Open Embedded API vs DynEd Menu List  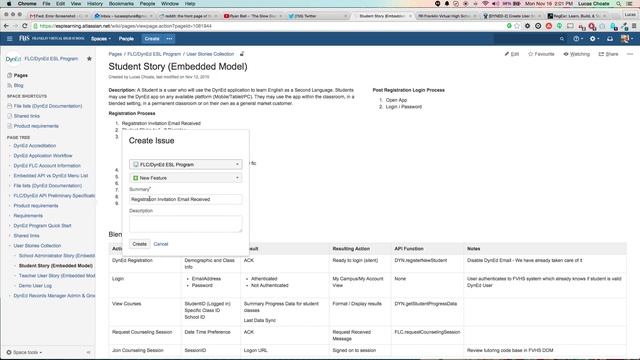[51, 176]
